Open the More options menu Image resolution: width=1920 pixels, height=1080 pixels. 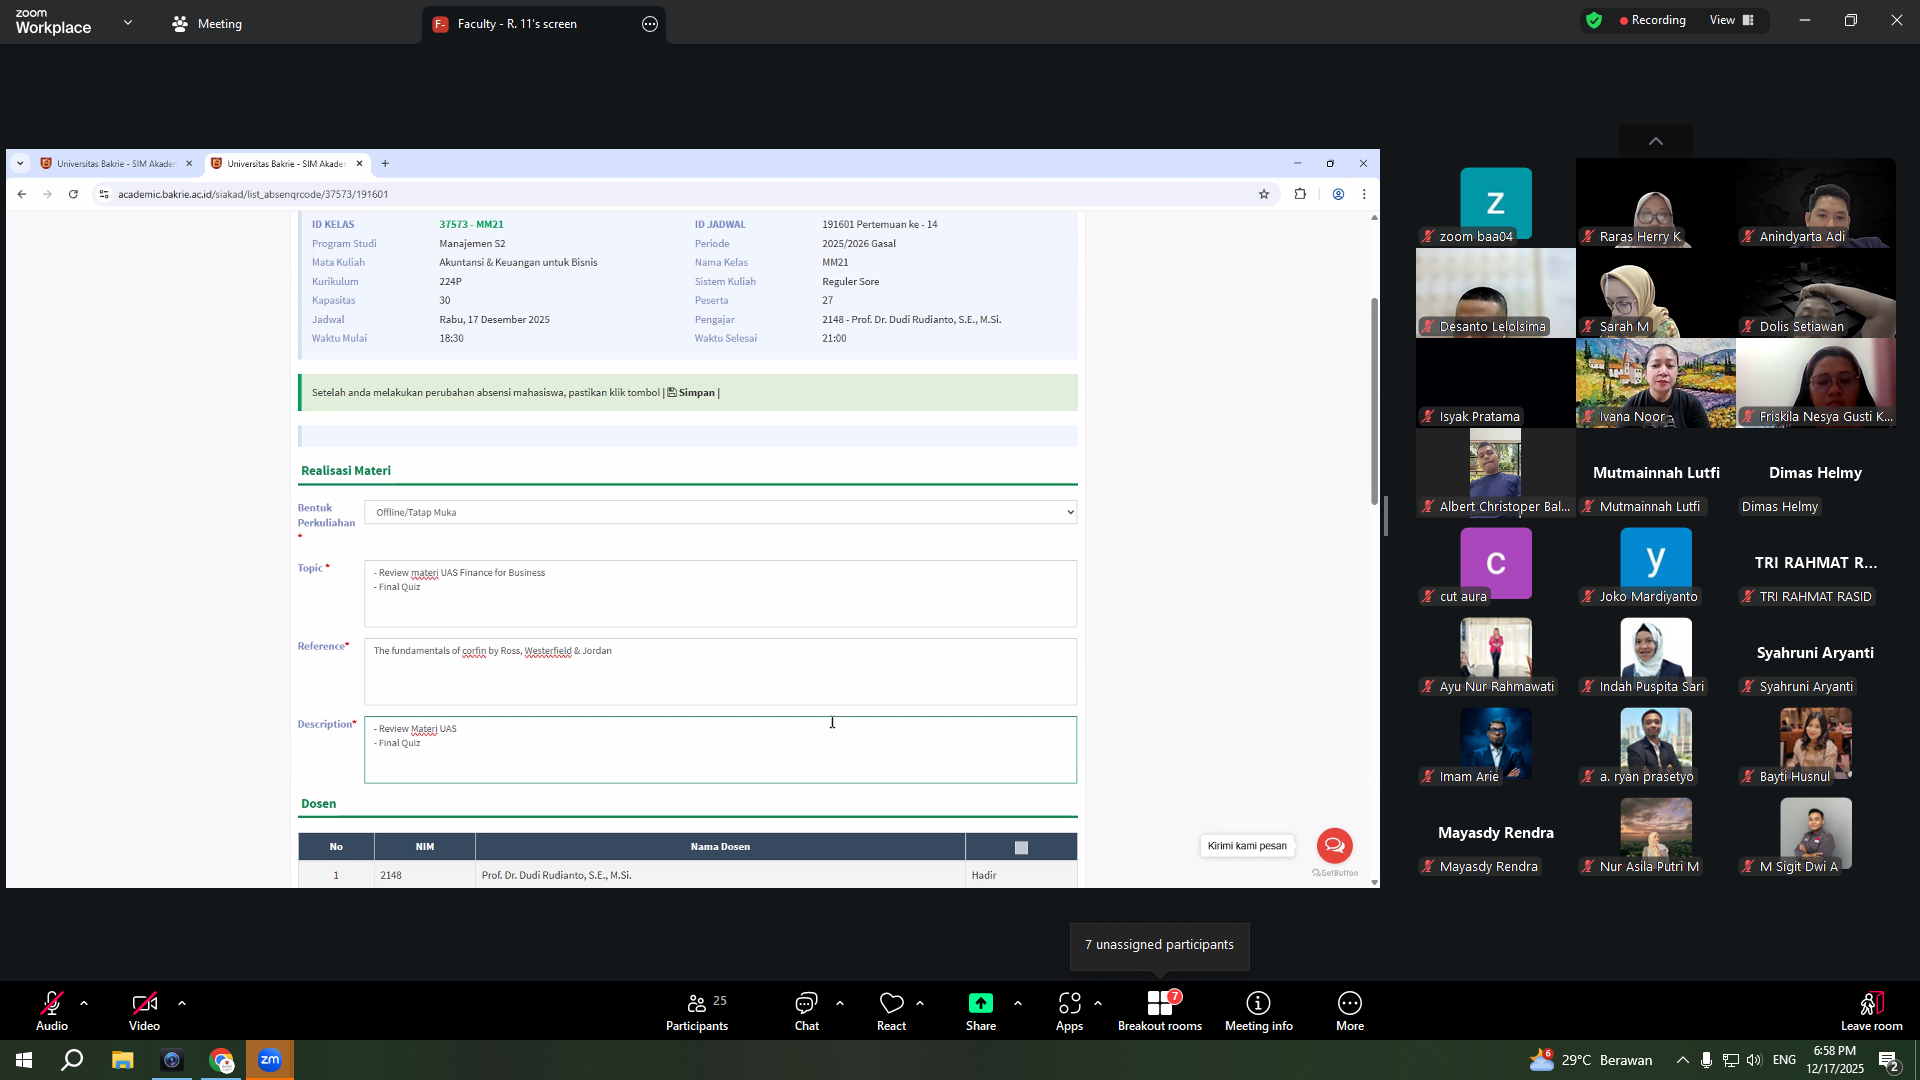pos(1350,1010)
